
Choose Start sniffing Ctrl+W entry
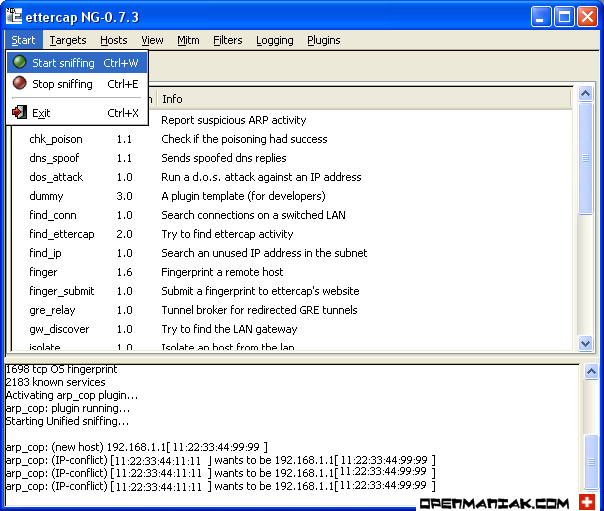point(77,62)
